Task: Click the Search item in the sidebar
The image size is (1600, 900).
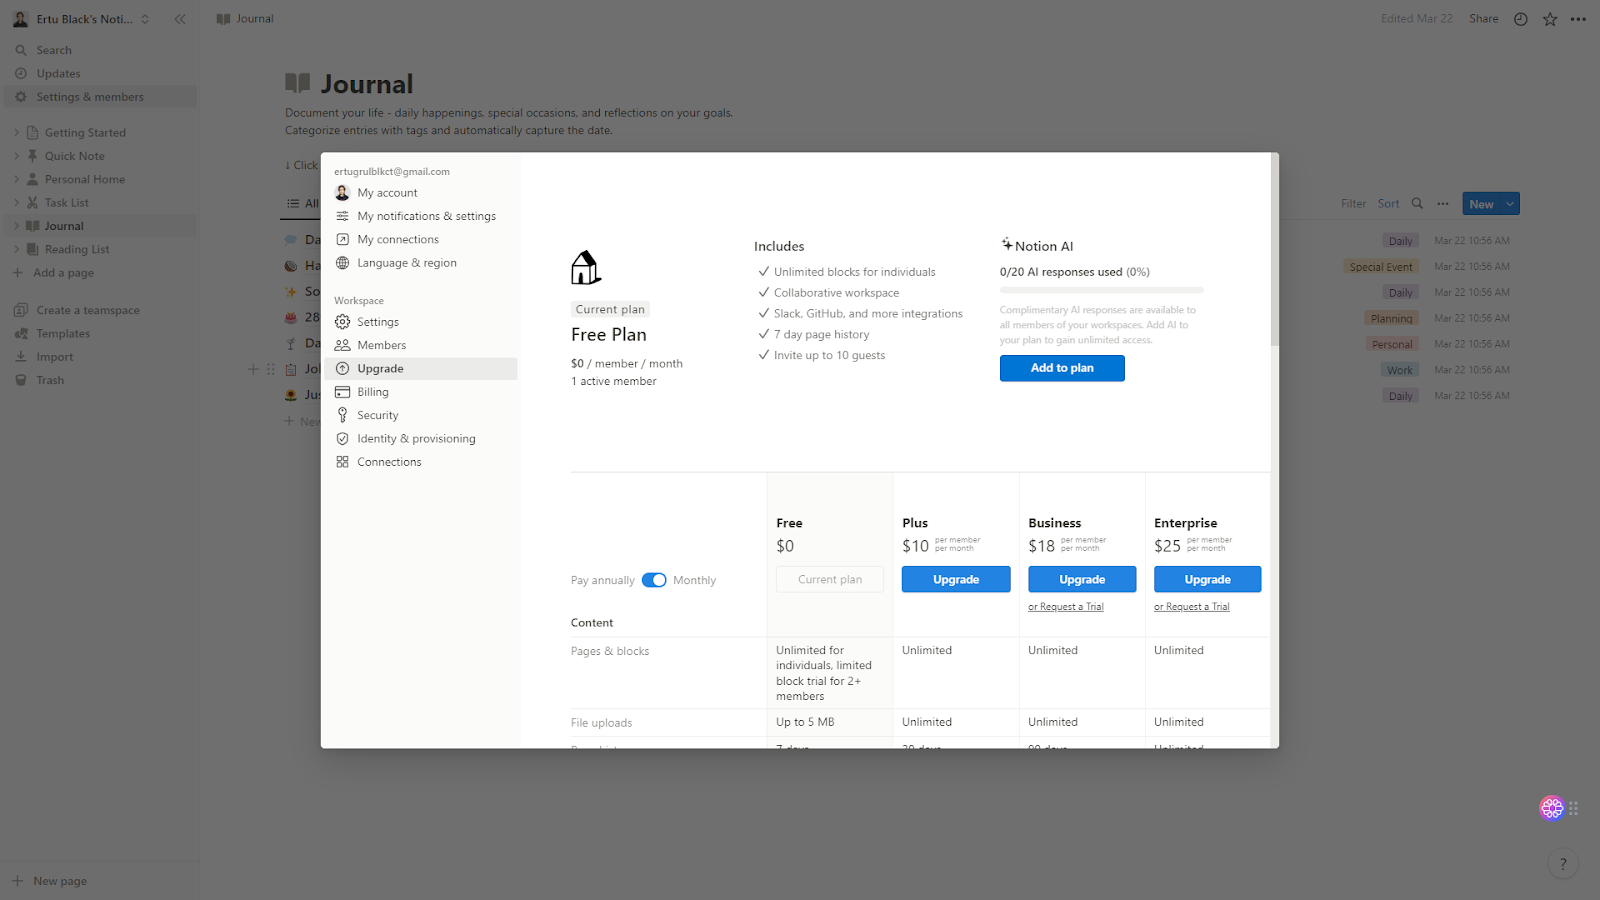Action: (x=98, y=50)
